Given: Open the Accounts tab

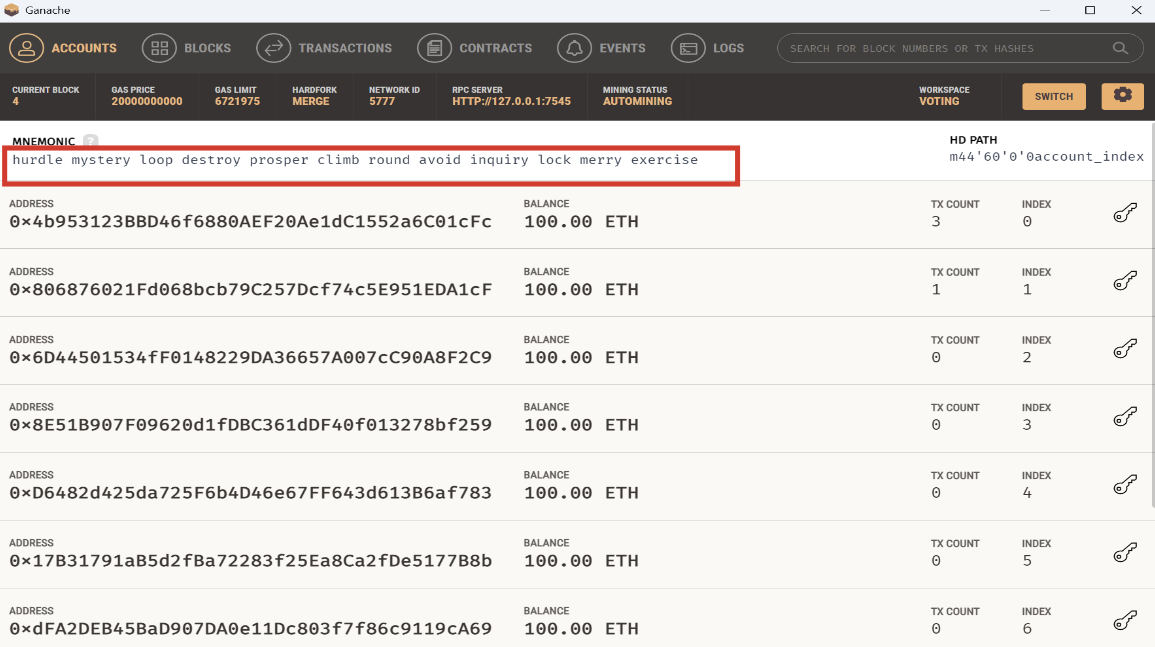Looking at the screenshot, I should pyautogui.click(x=63, y=49).
